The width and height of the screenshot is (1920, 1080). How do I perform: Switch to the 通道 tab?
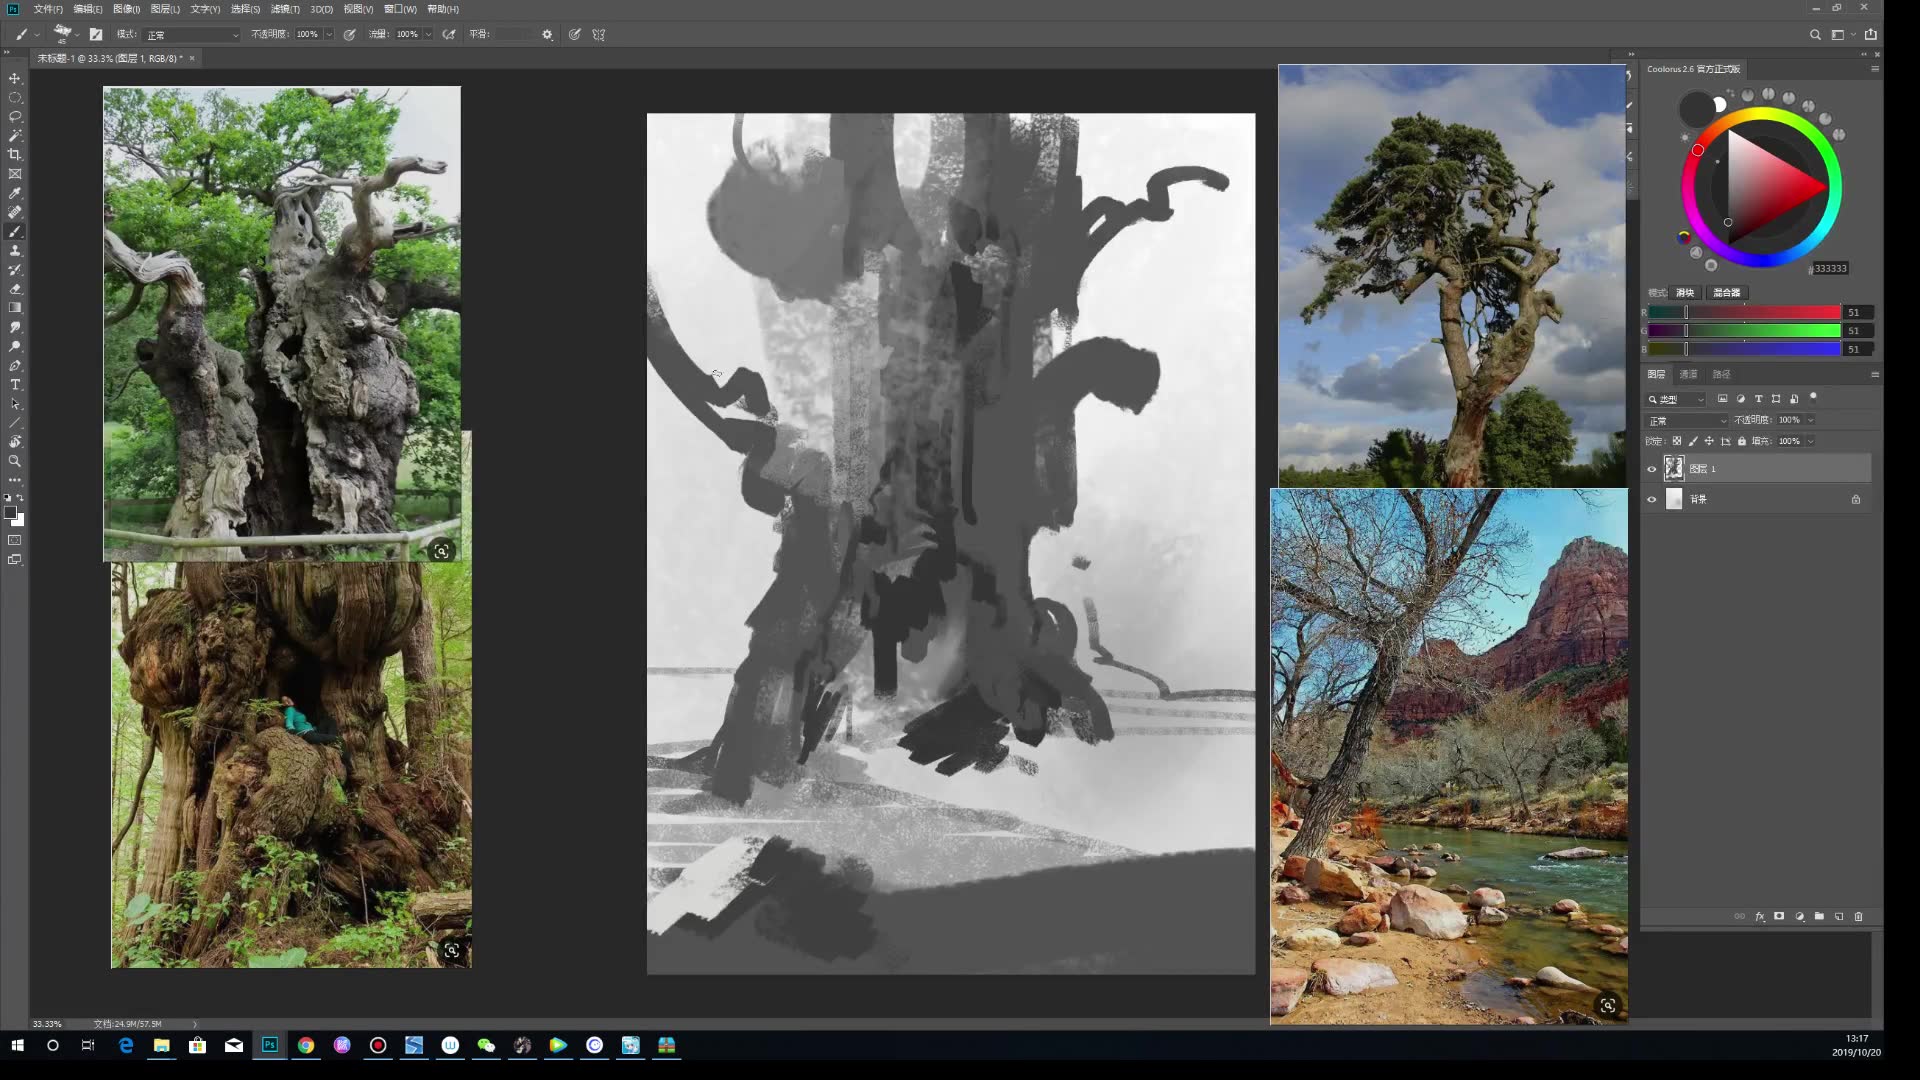click(1688, 374)
